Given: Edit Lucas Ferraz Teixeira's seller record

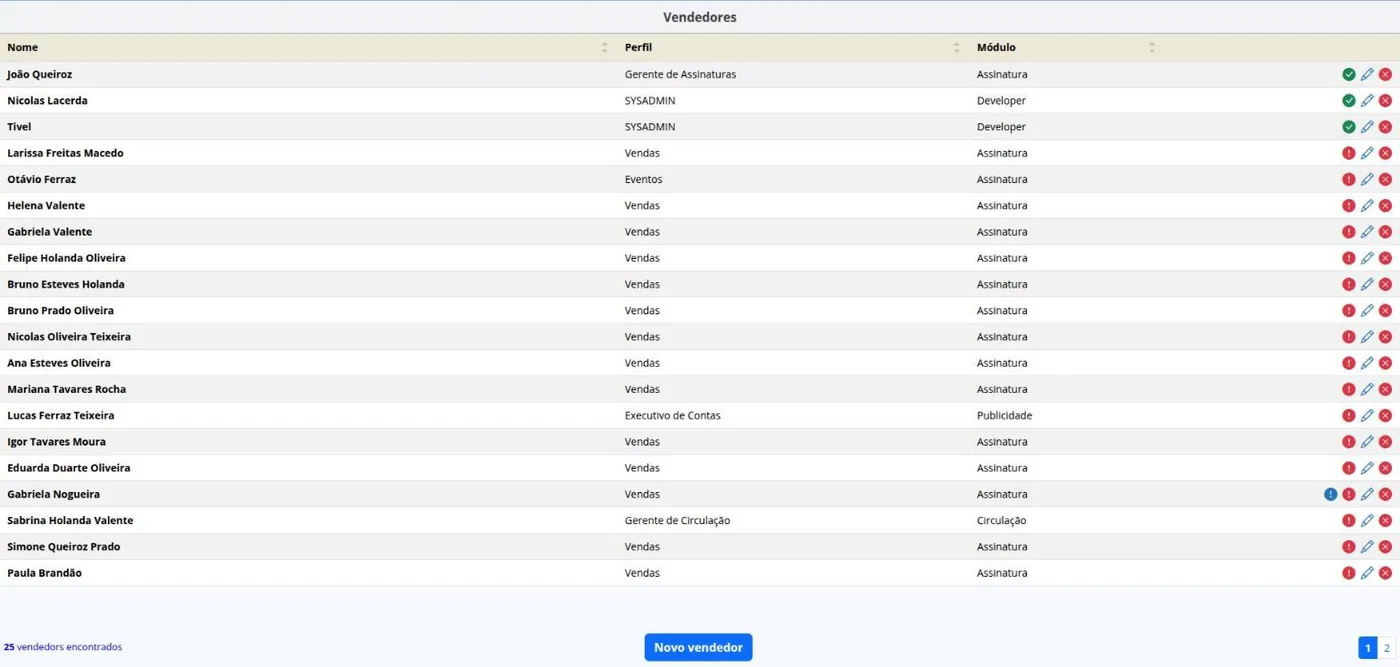Looking at the screenshot, I should (1367, 415).
